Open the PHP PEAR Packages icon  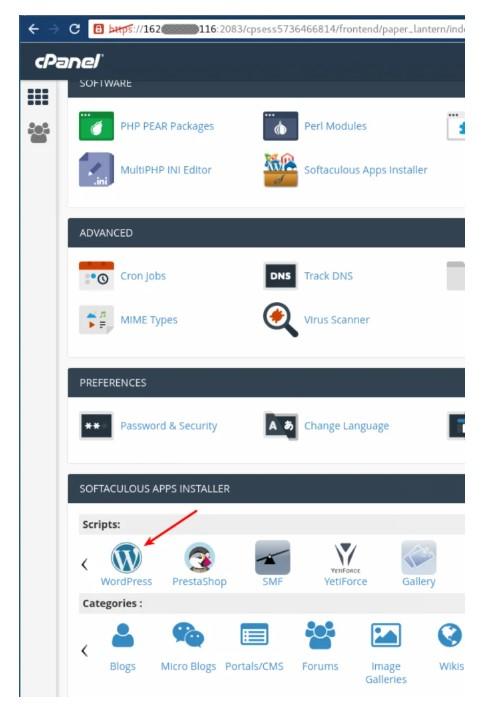coord(96,126)
